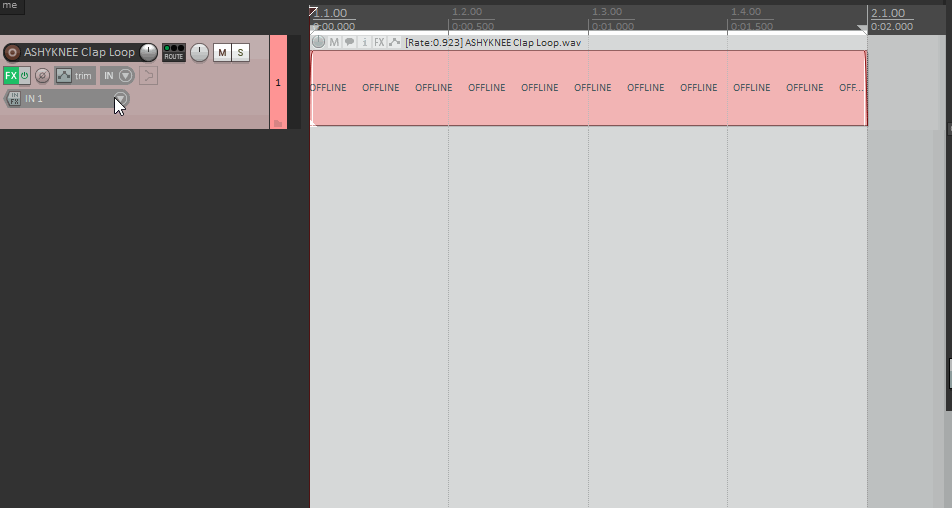The width and height of the screenshot is (952, 508).
Task: Click the 2.1.00 ruler marker
Action: click(x=888, y=13)
